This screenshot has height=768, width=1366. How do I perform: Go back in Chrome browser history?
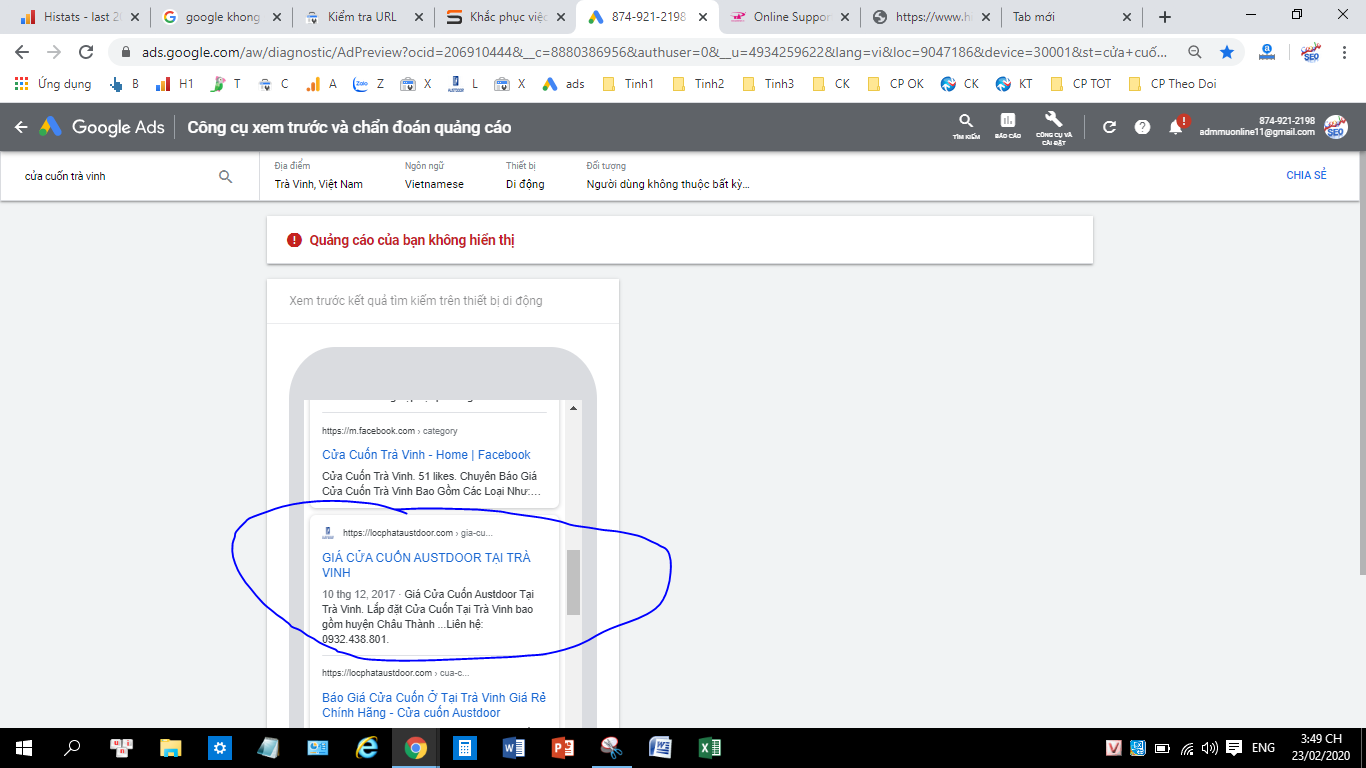(22, 52)
